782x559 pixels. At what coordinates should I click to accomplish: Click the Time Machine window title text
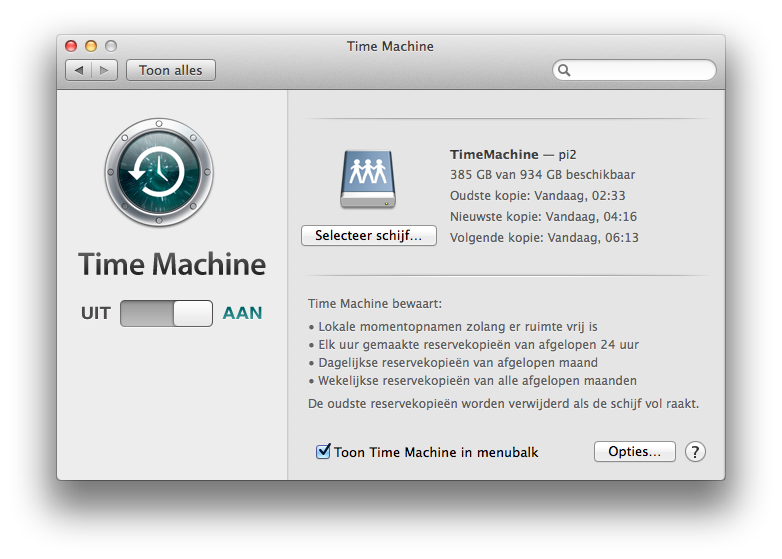click(x=391, y=46)
